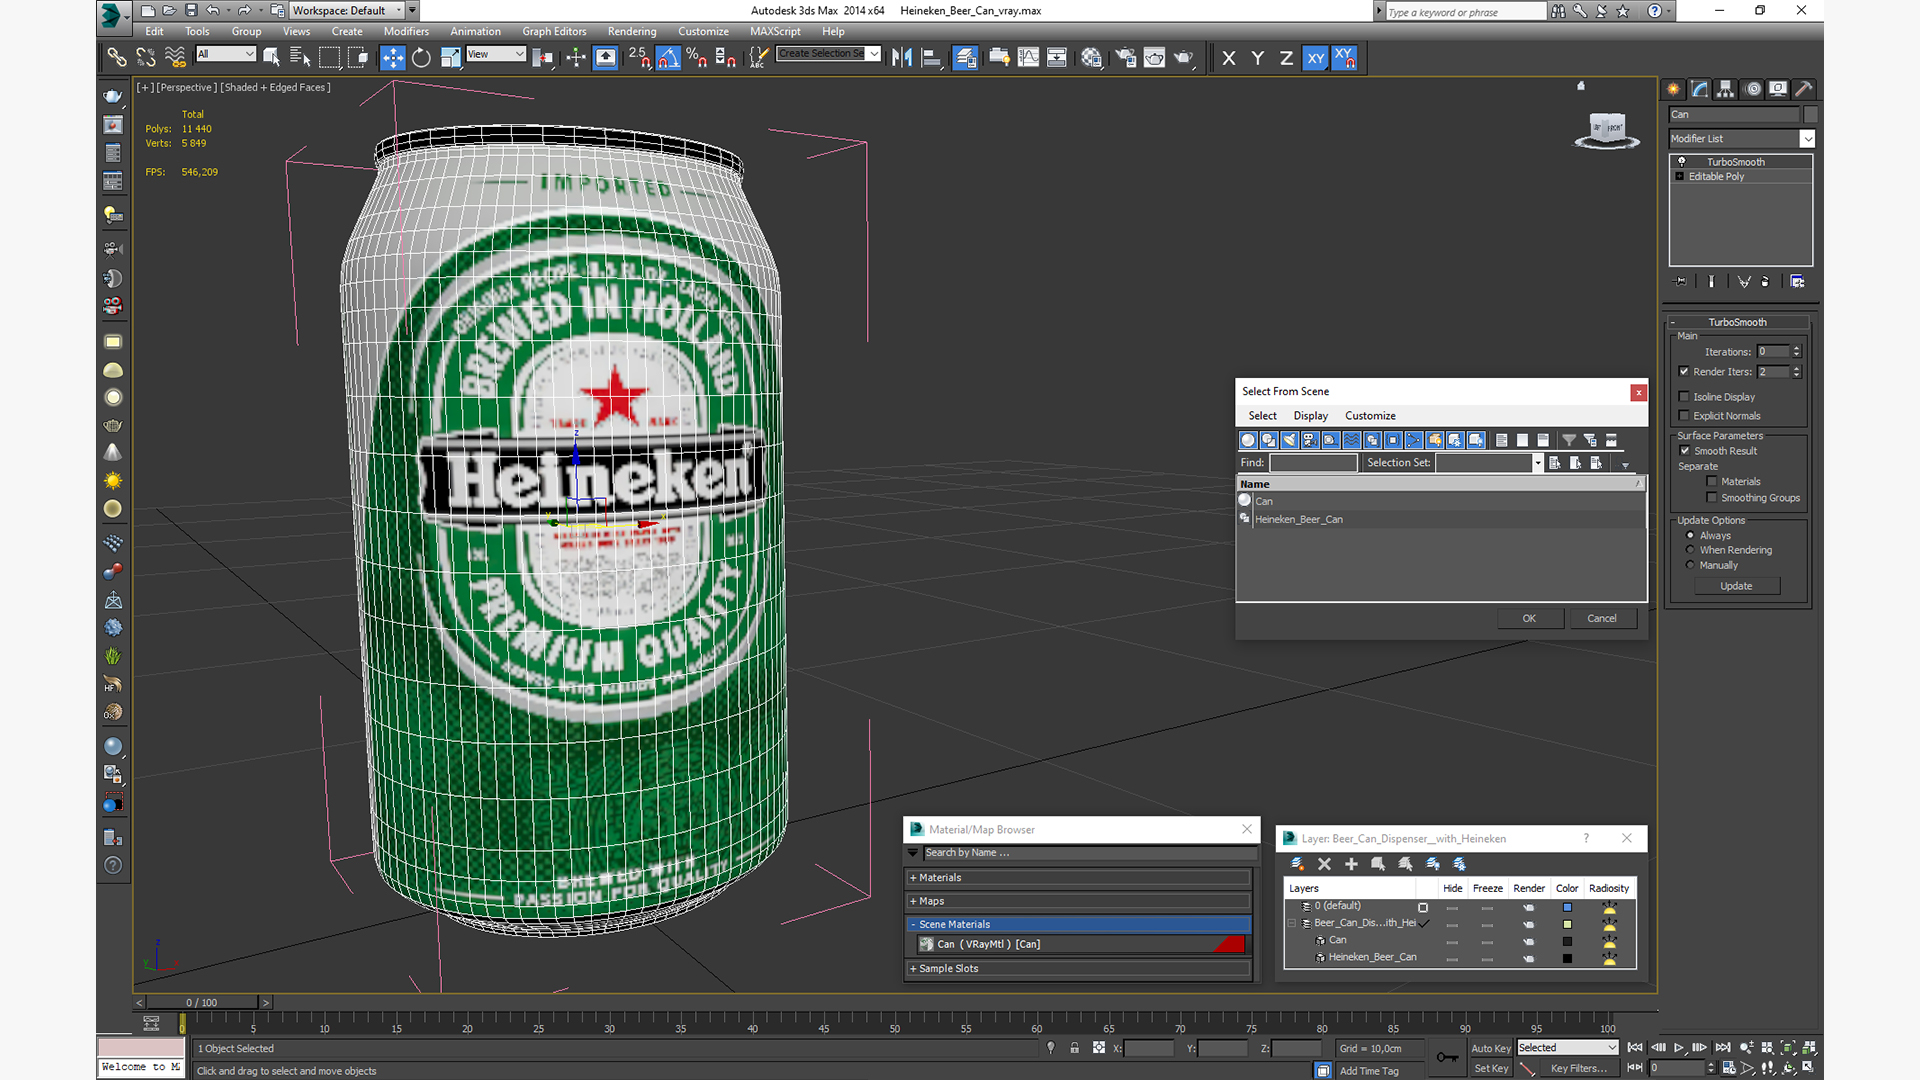Image resolution: width=1920 pixels, height=1080 pixels.
Task: Open the Display menu in Select From Scene
Action: tap(1310, 416)
